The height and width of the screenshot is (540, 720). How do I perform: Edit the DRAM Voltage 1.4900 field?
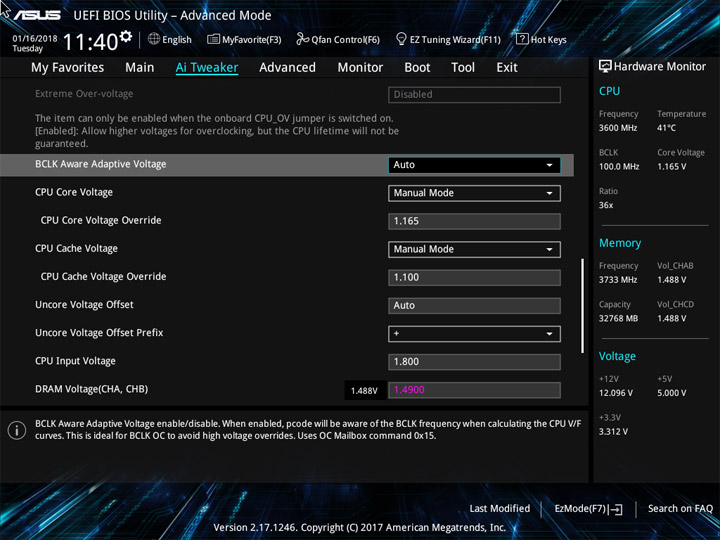474,390
